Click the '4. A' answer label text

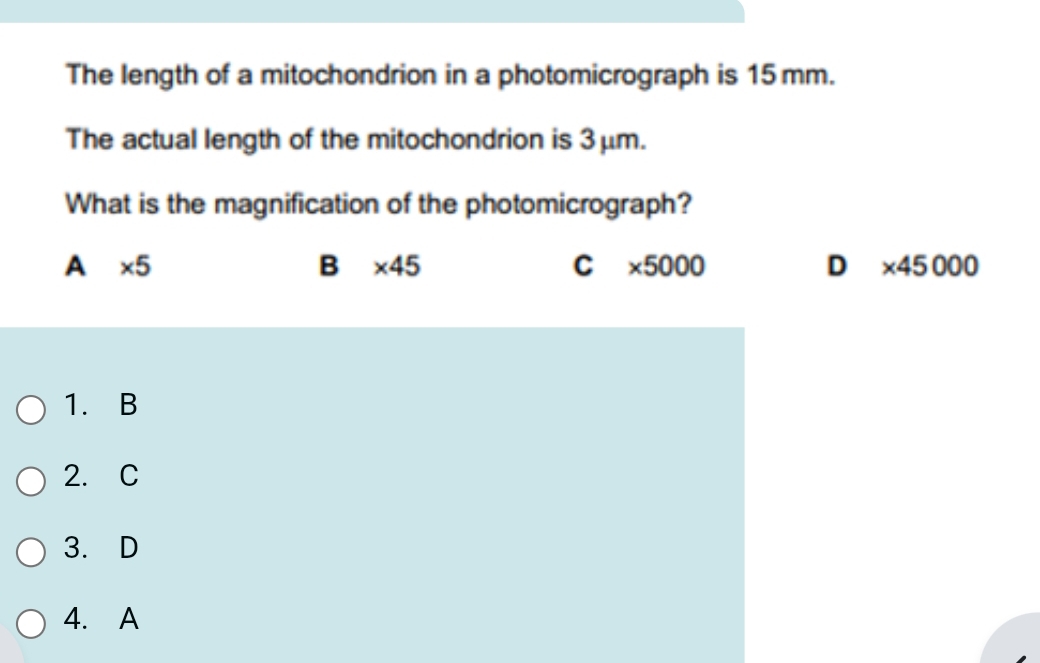(98, 621)
